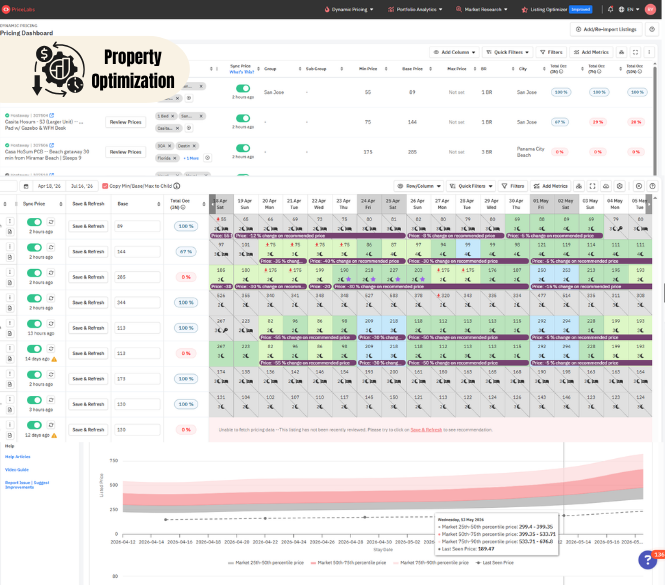Click the PriceLabs logo

tap(19, 9)
